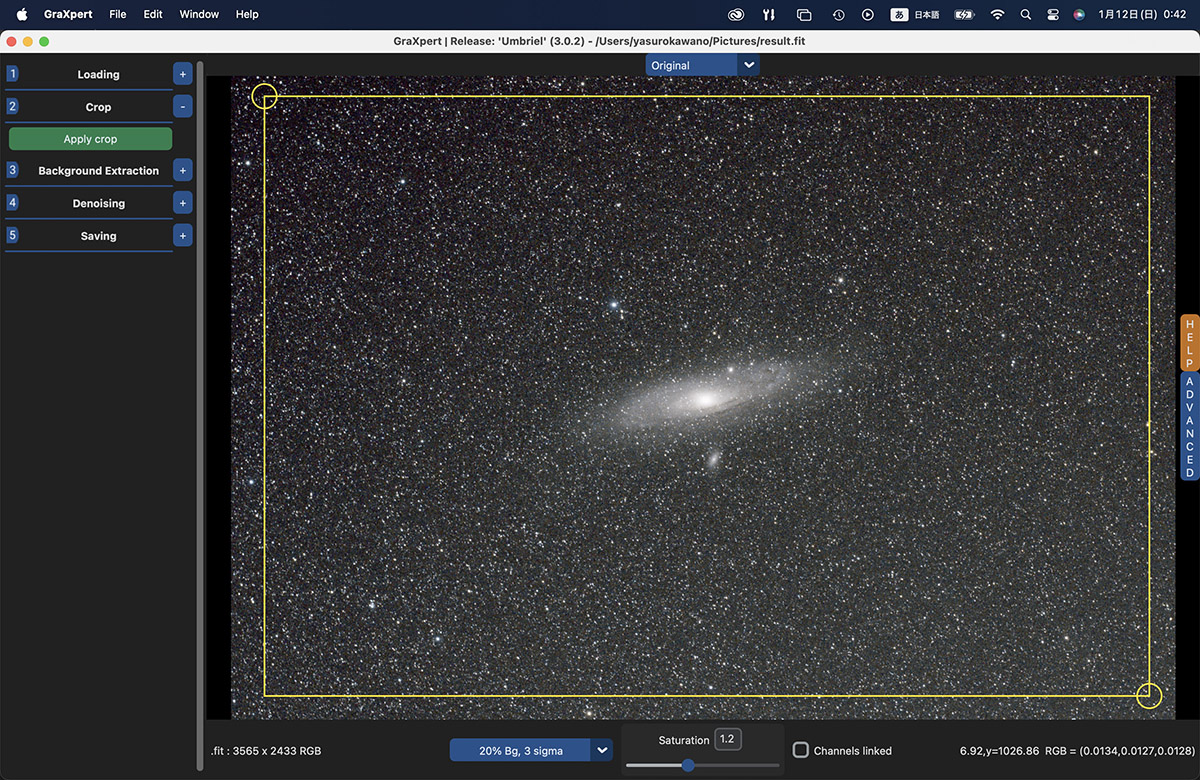Open the Help menu
1200x780 pixels.
[x=247, y=15]
